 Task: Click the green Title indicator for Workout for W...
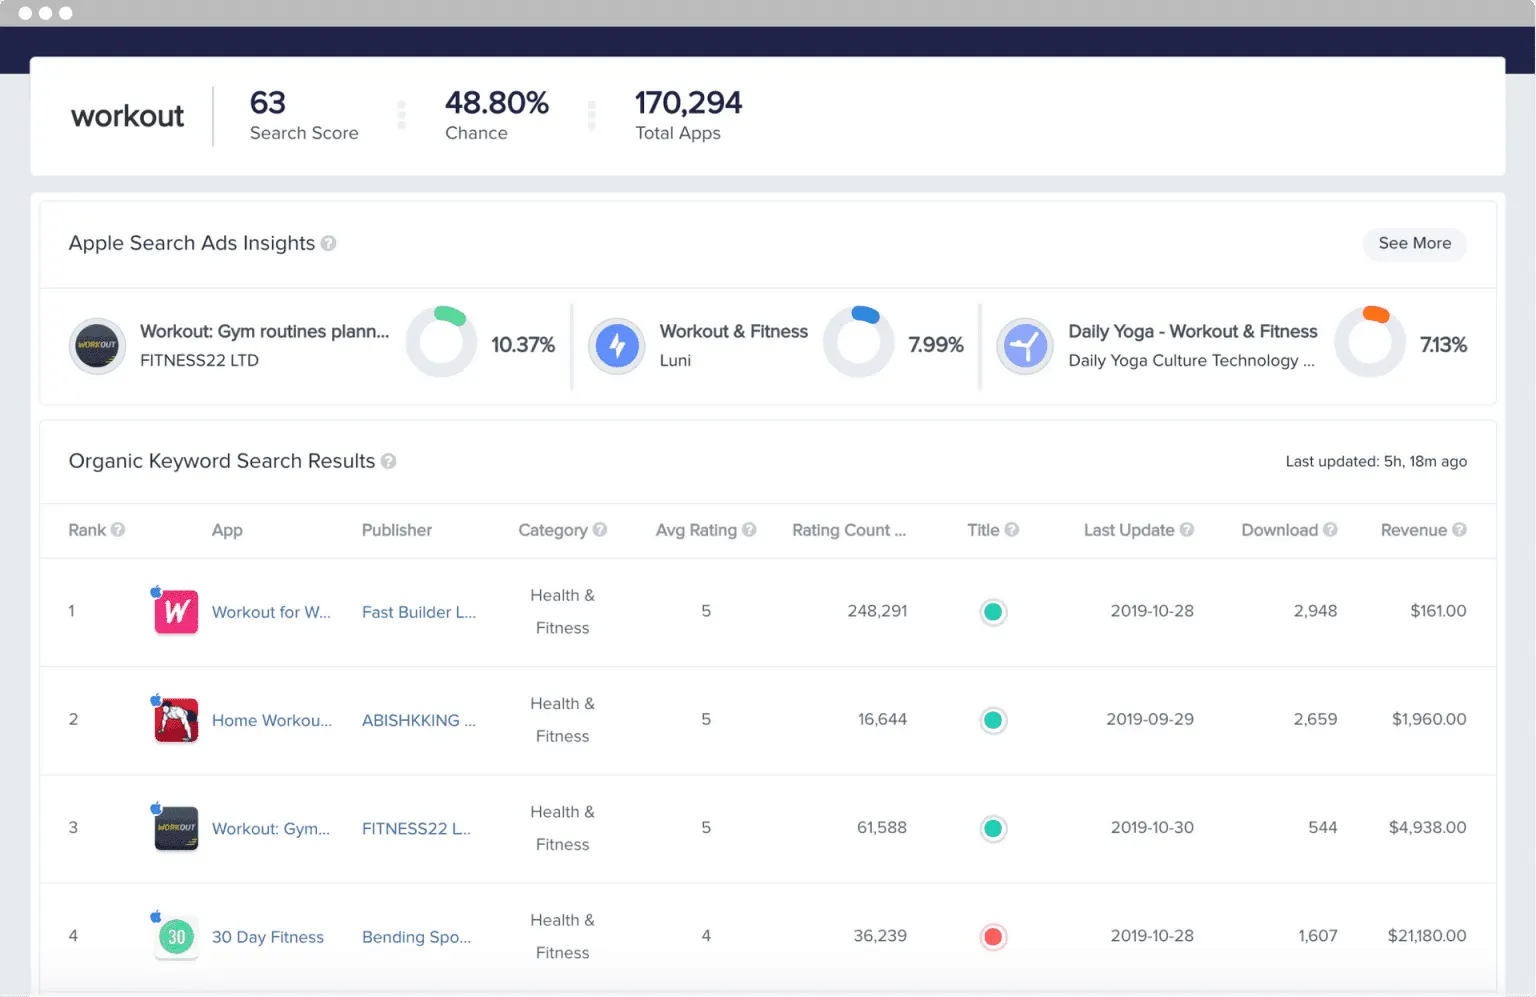993,612
